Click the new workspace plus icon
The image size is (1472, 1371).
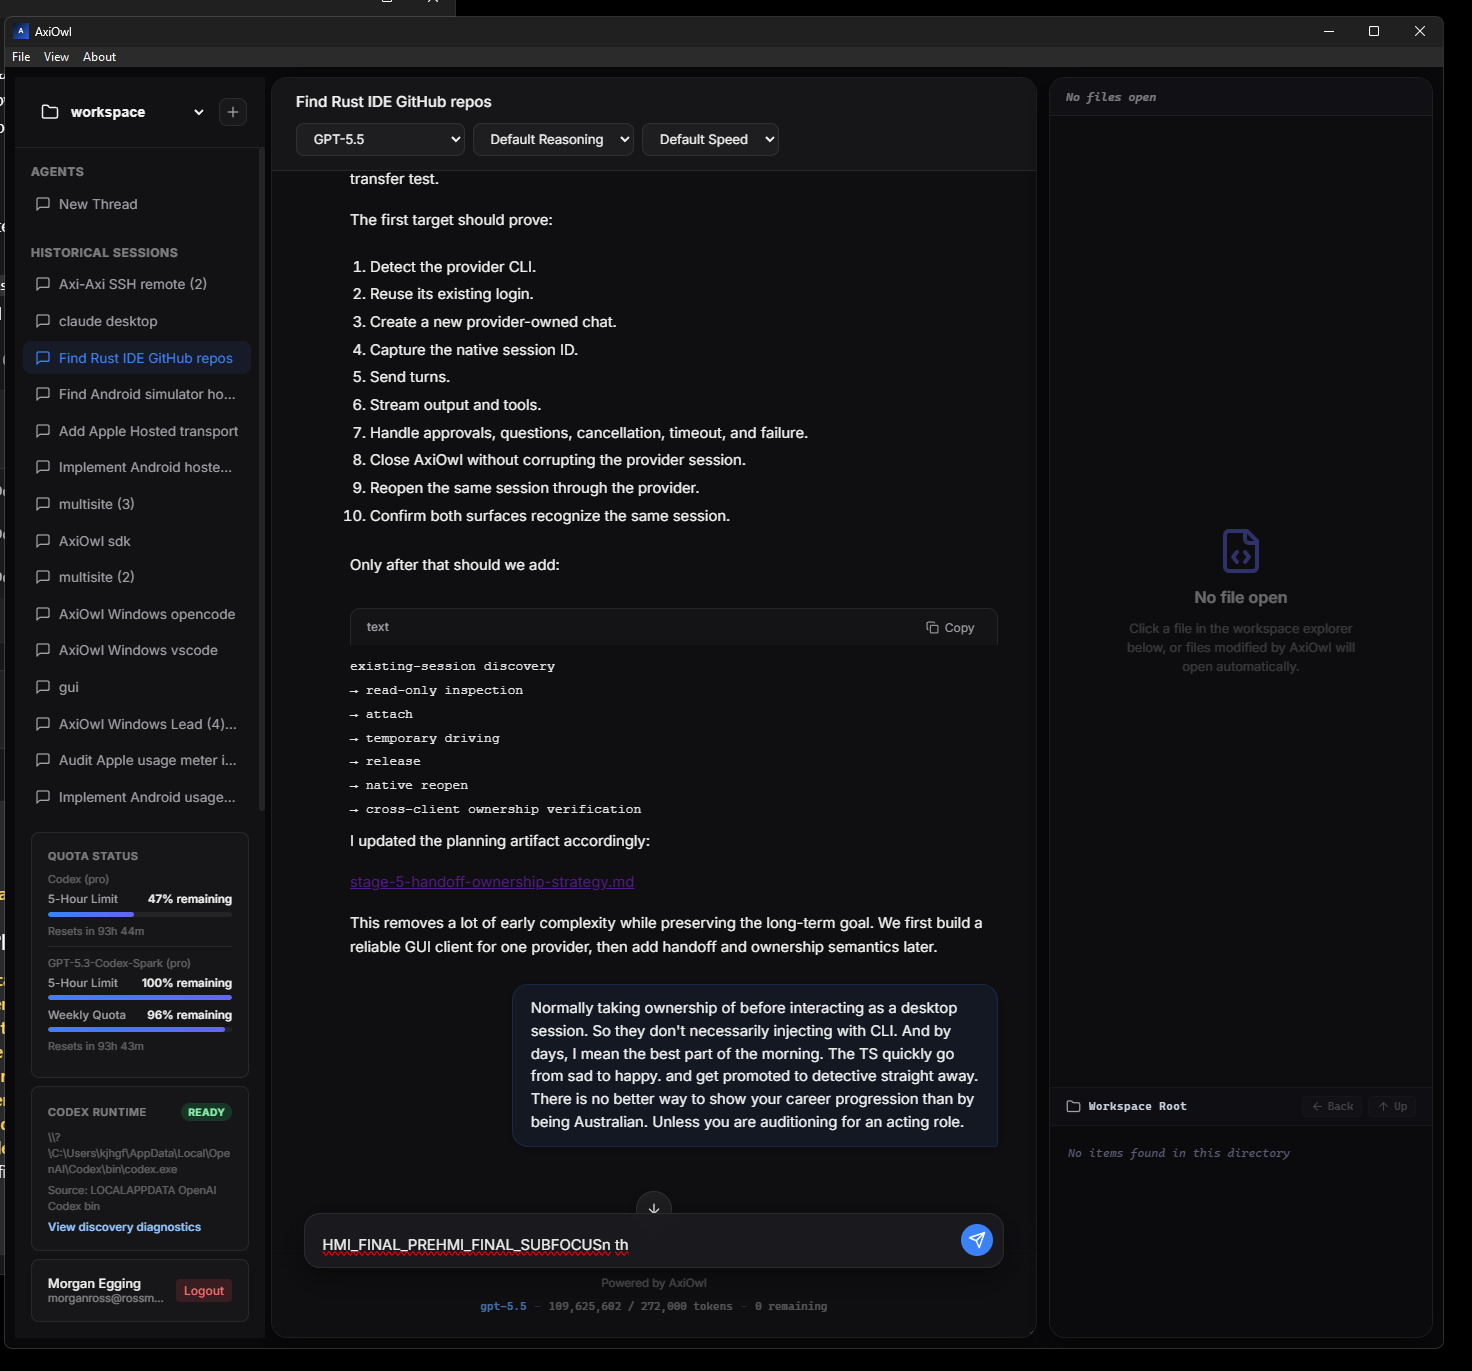pyautogui.click(x=233, y=112)
